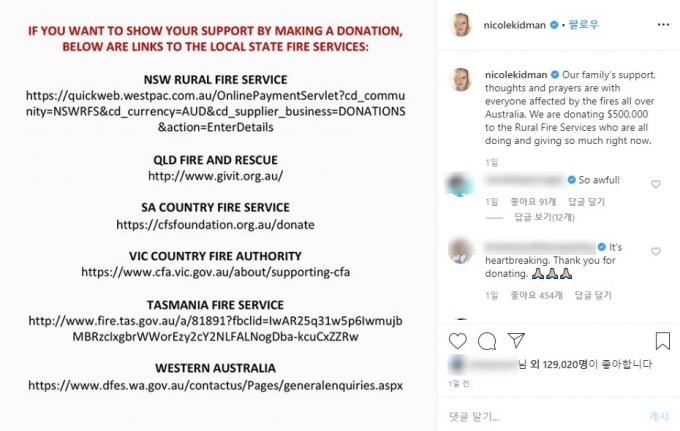Click the 팔로우 follow button
Screen dimensions: 680x431
pos(583,25)
